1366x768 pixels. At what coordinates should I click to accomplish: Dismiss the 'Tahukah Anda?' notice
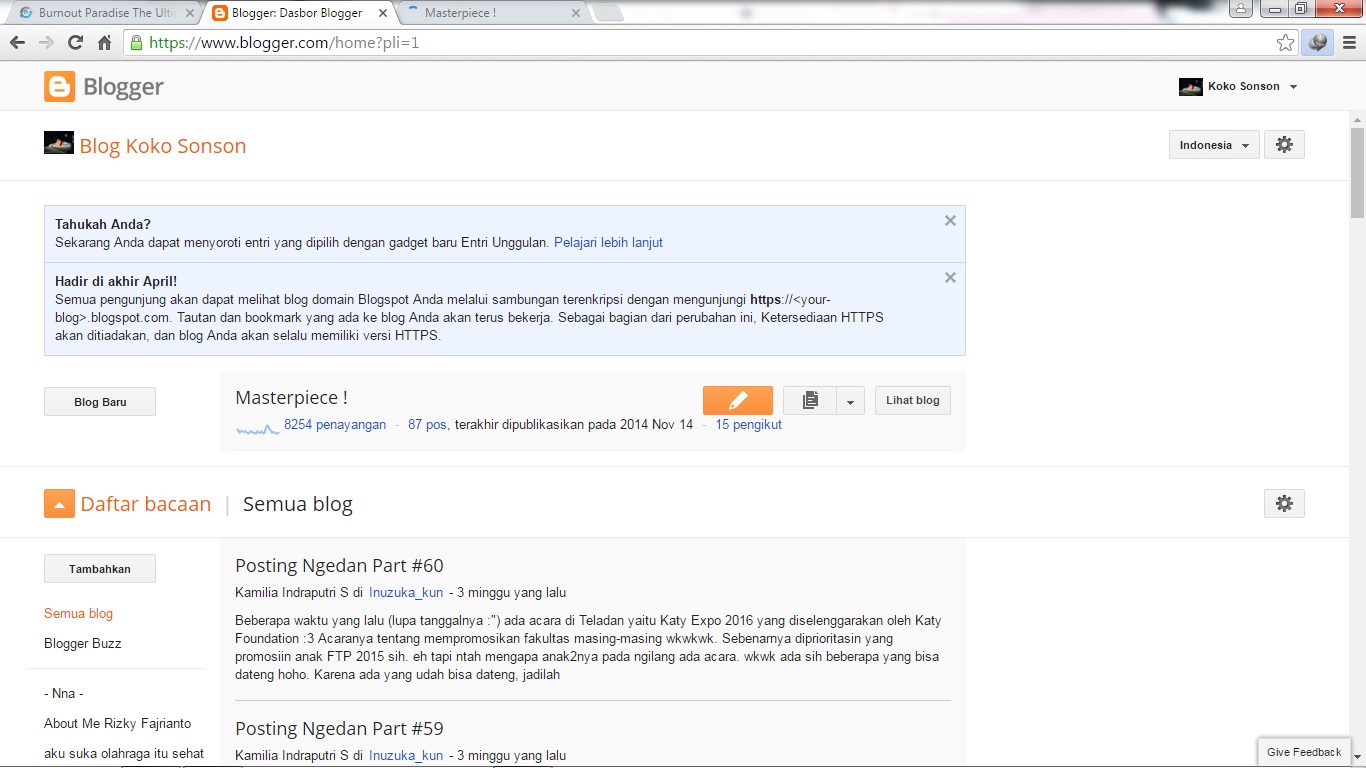point(950,221)
